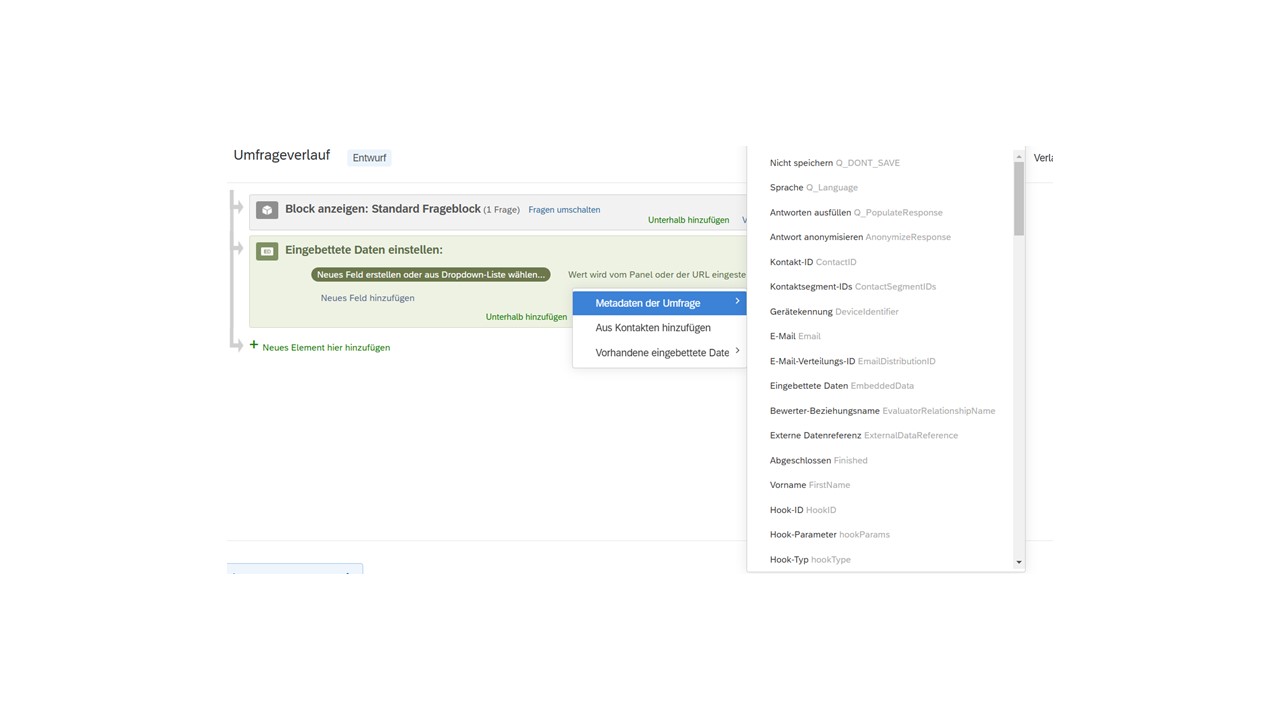Expand the Metadaten der Umfrage submenu arrow

point(737,302)
